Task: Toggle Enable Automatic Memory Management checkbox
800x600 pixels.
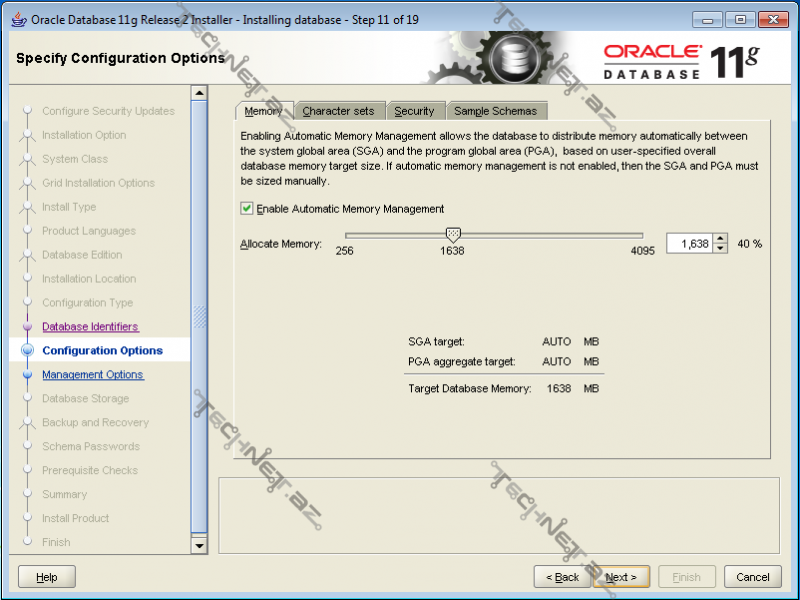Action: coord(247,209)
